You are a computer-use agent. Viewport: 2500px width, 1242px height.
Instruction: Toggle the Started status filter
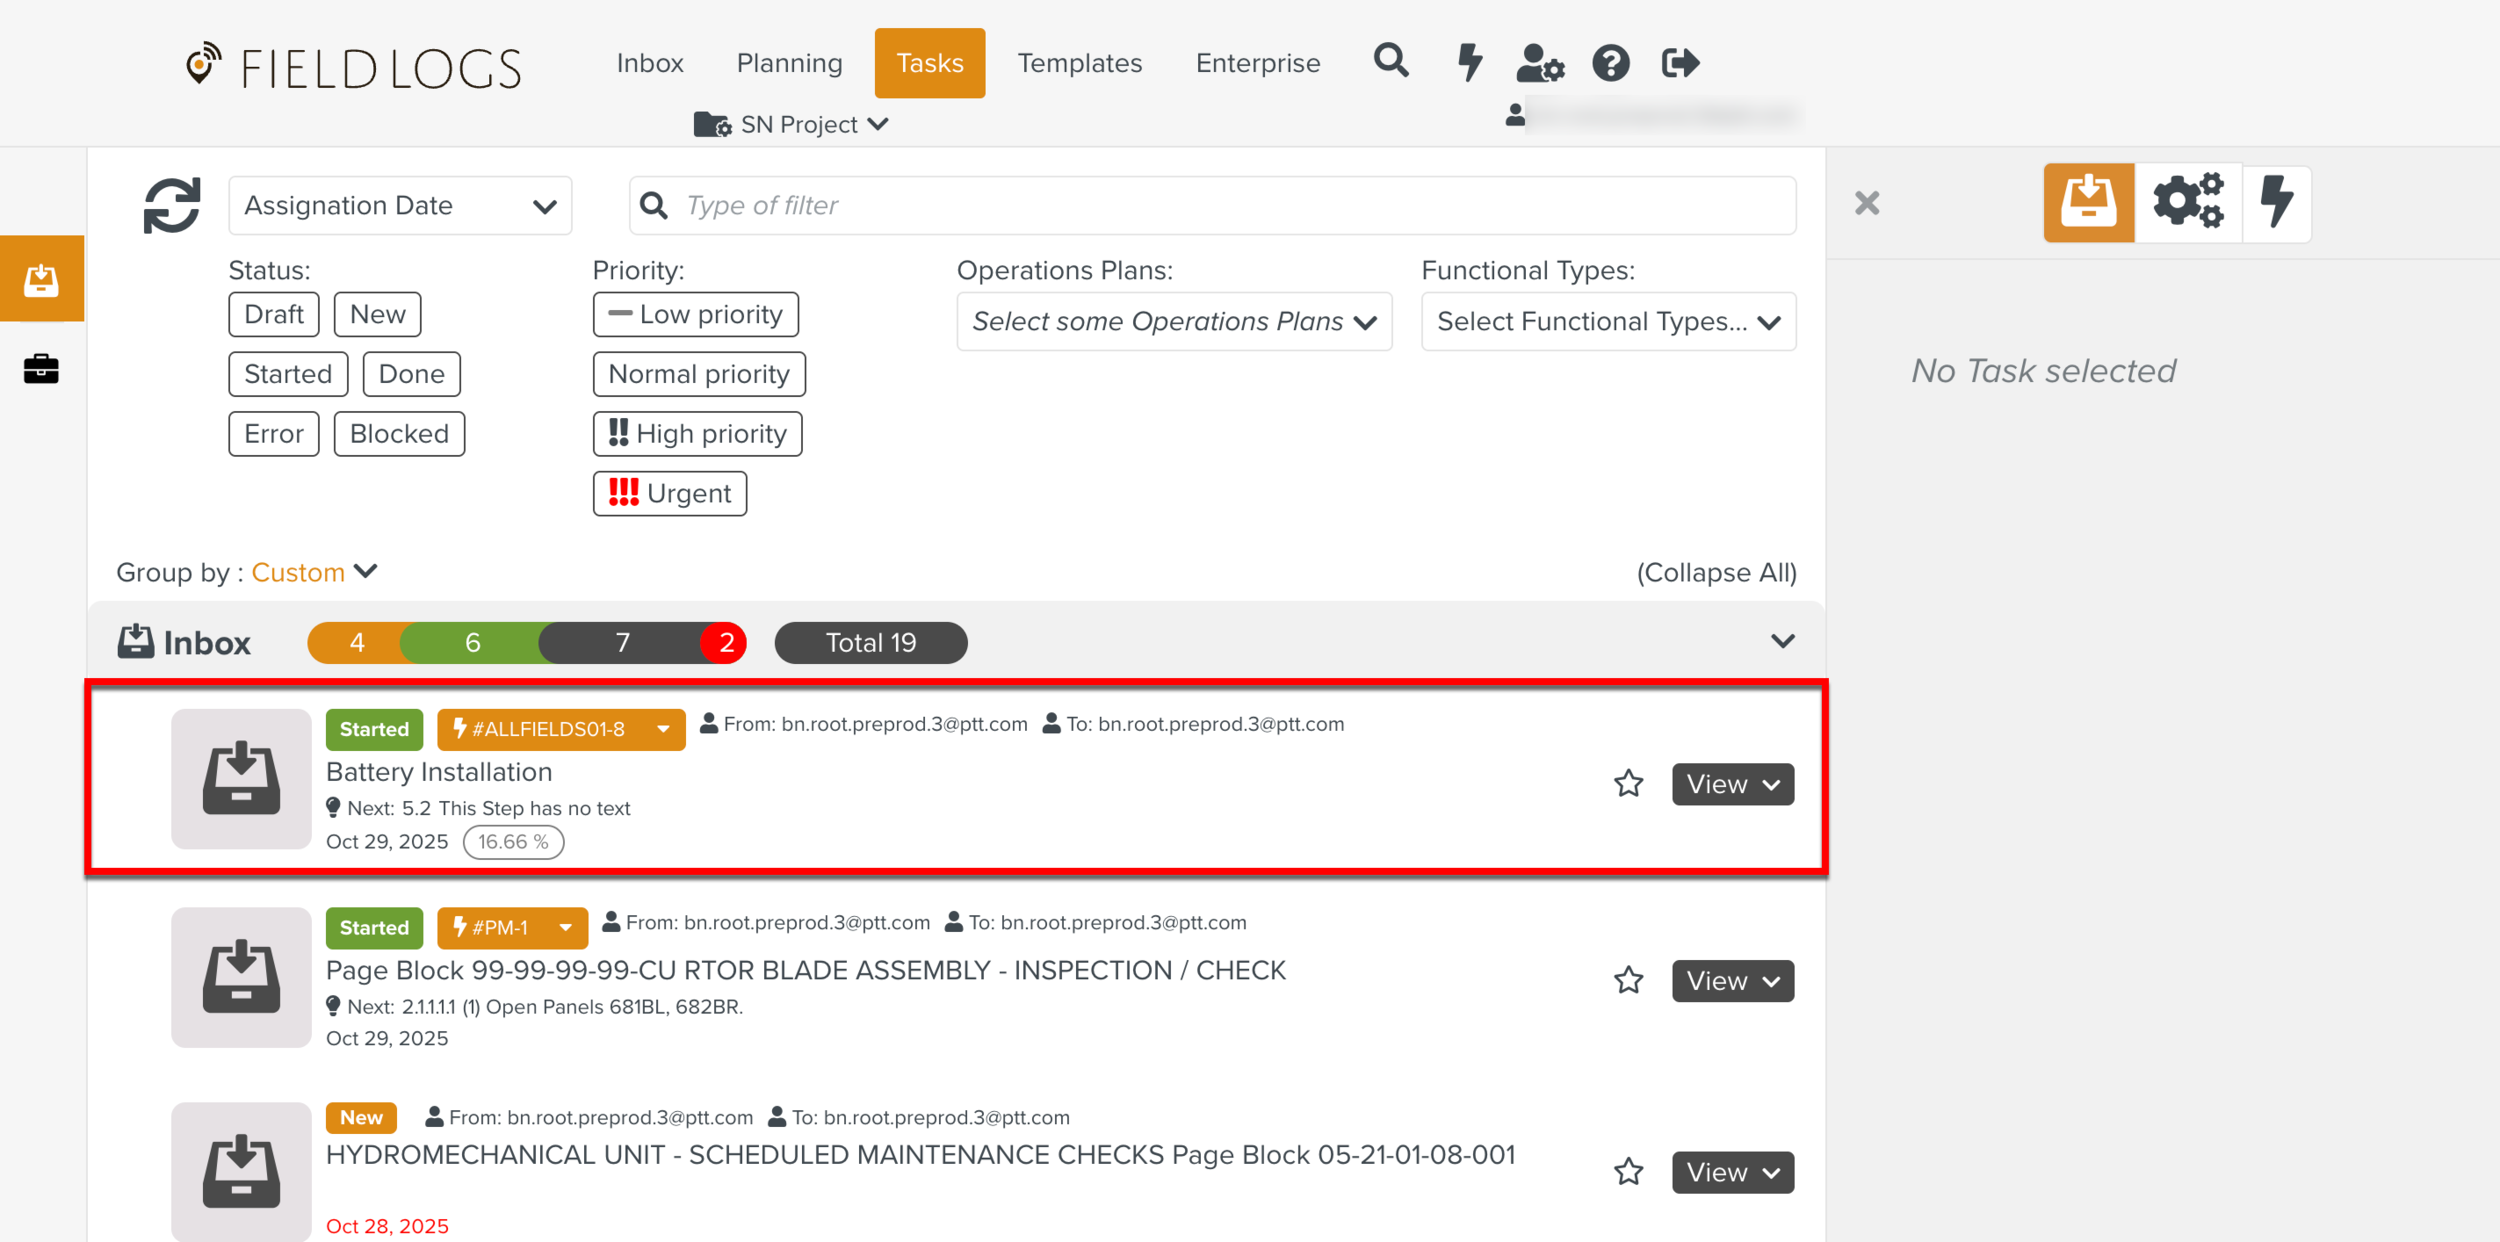pyautogui.click(x=287, y=374)
